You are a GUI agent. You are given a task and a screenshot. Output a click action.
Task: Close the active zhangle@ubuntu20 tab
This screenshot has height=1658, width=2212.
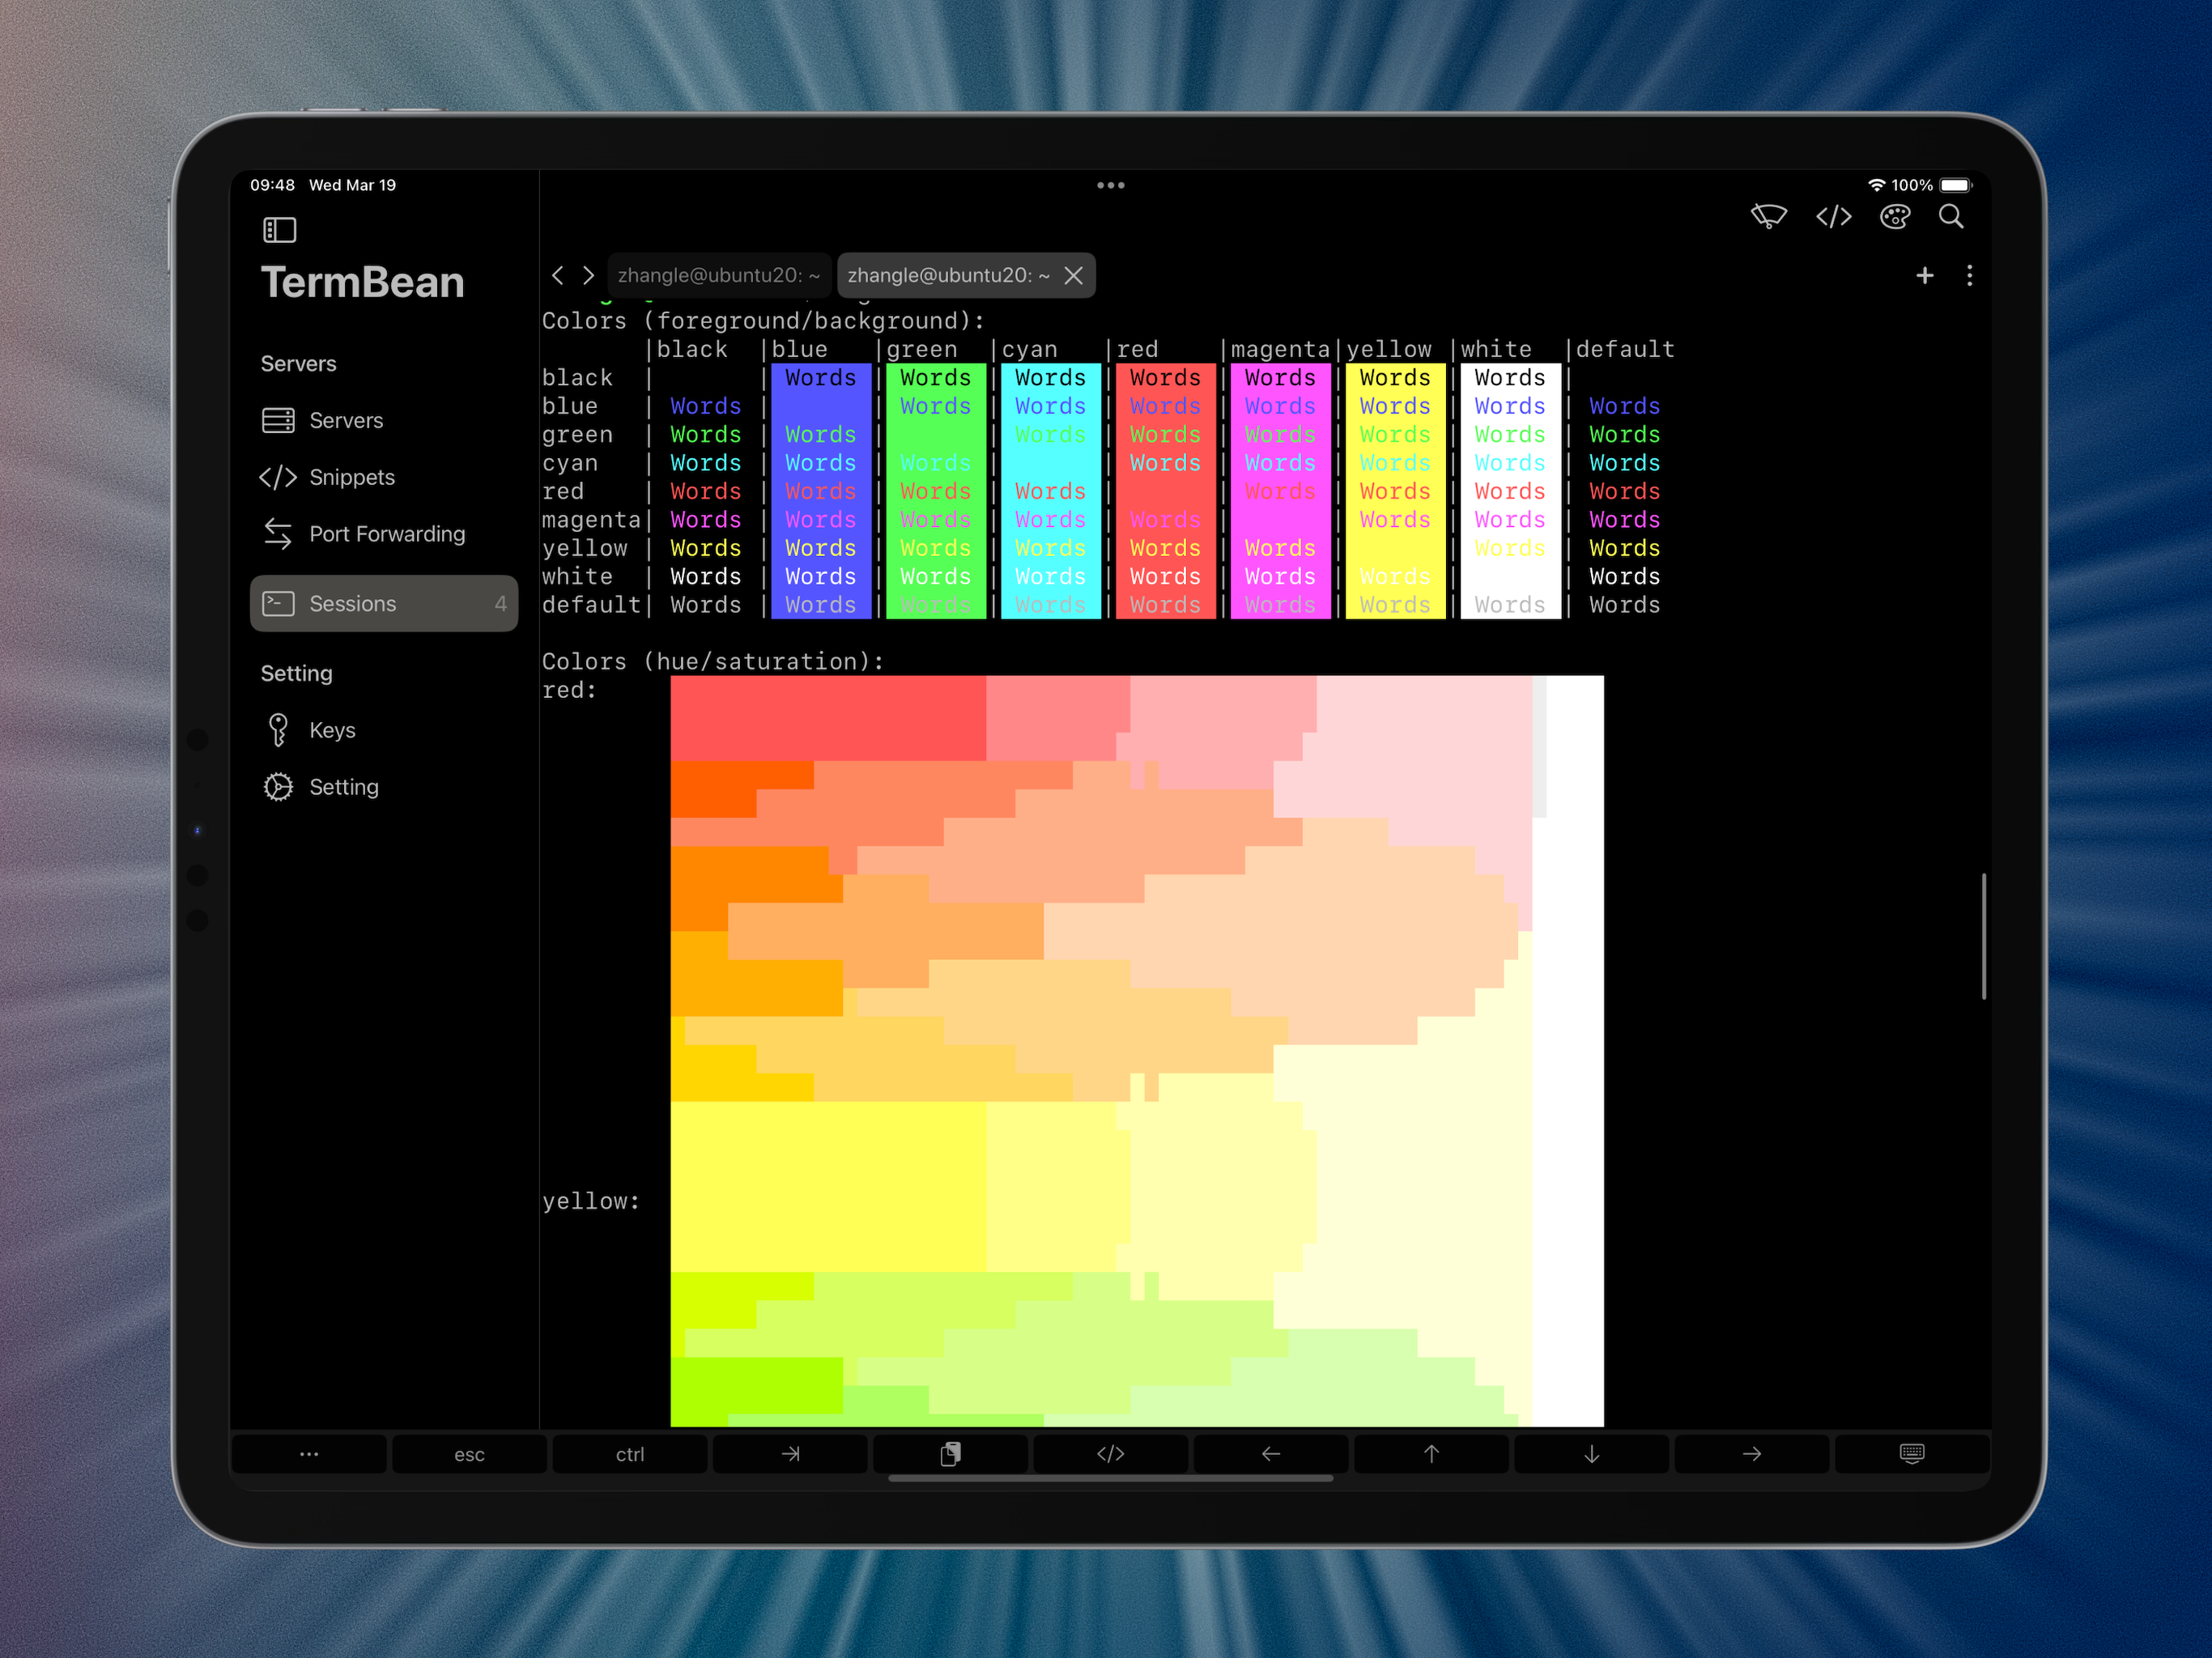click(1073, 276)
